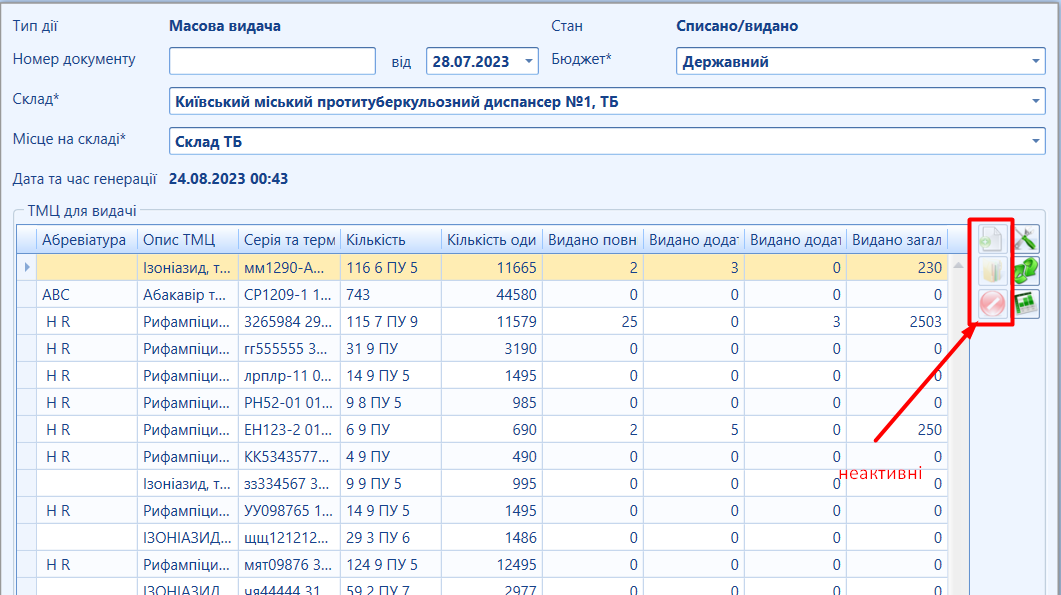This screenshot has height=595, width=1061.
Task: Sort by the Серія та терм column header
Action: 289,240
